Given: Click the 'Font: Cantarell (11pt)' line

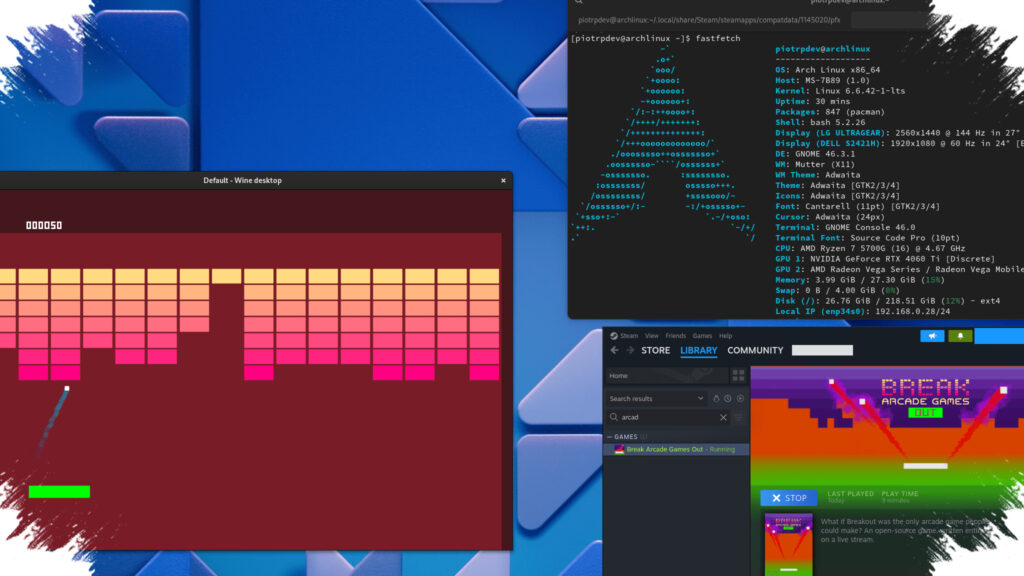Looking at the screenshot, I should 857,206.
